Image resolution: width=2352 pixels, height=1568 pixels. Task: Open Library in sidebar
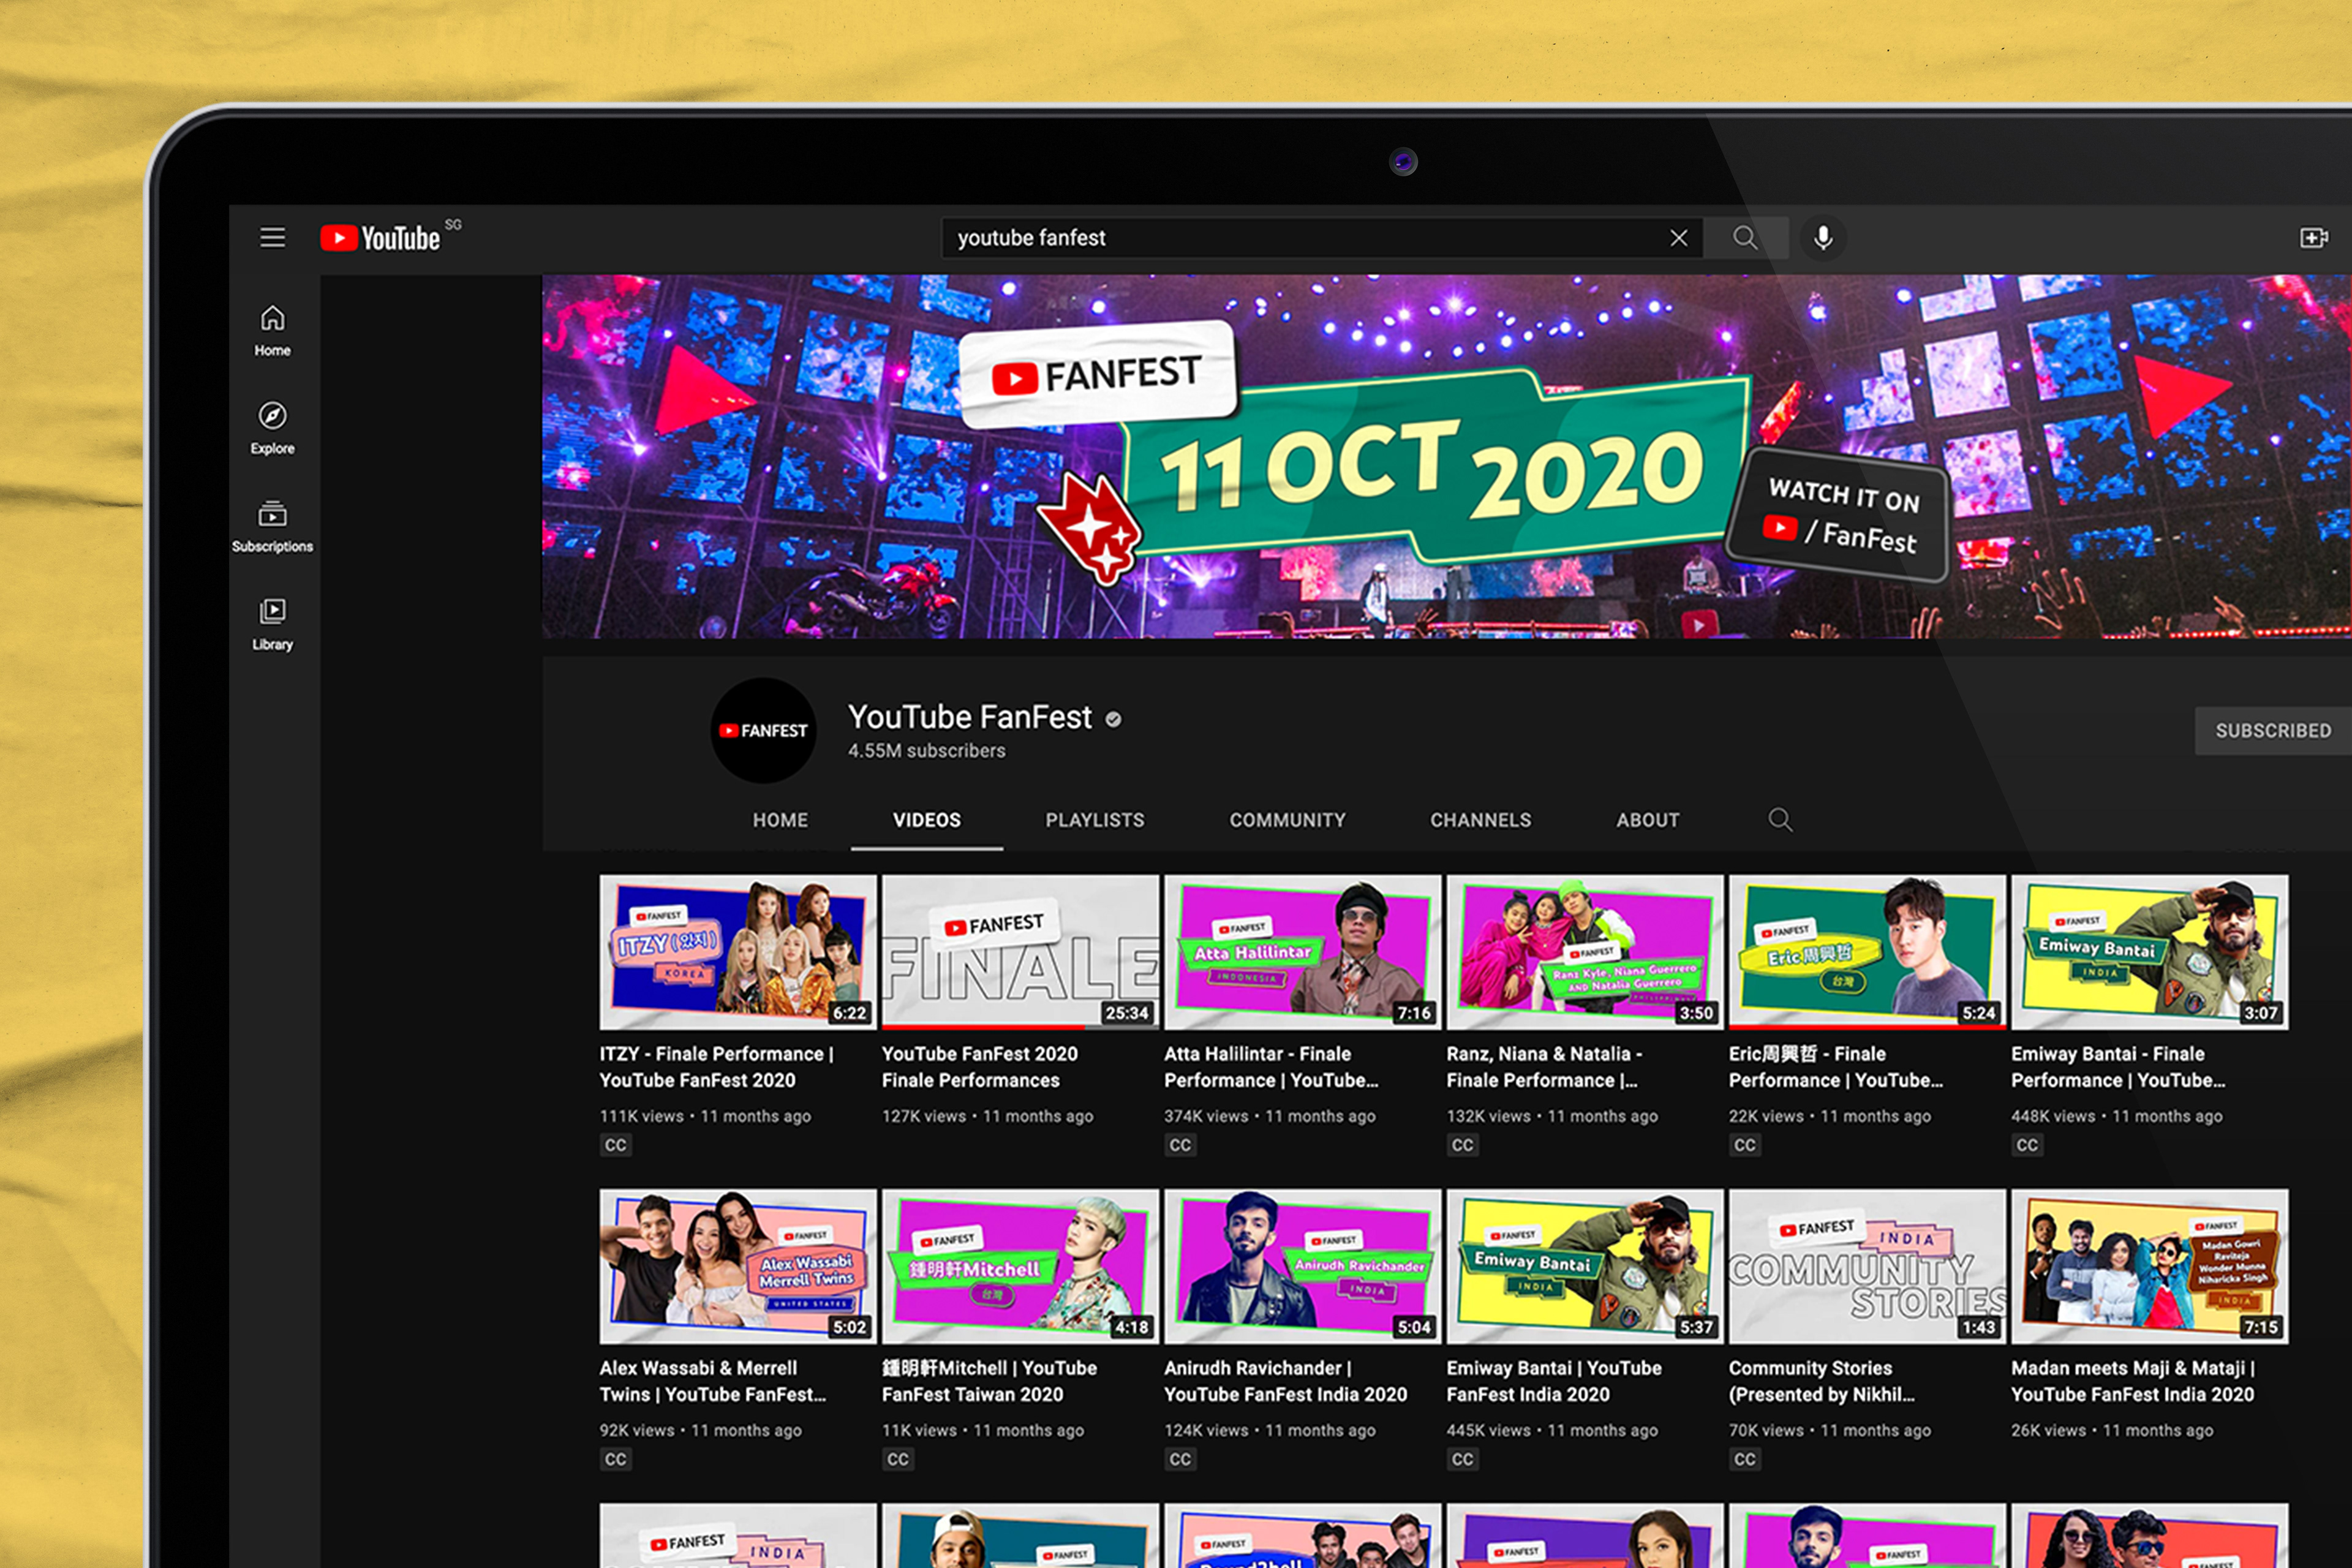point(272,625)
